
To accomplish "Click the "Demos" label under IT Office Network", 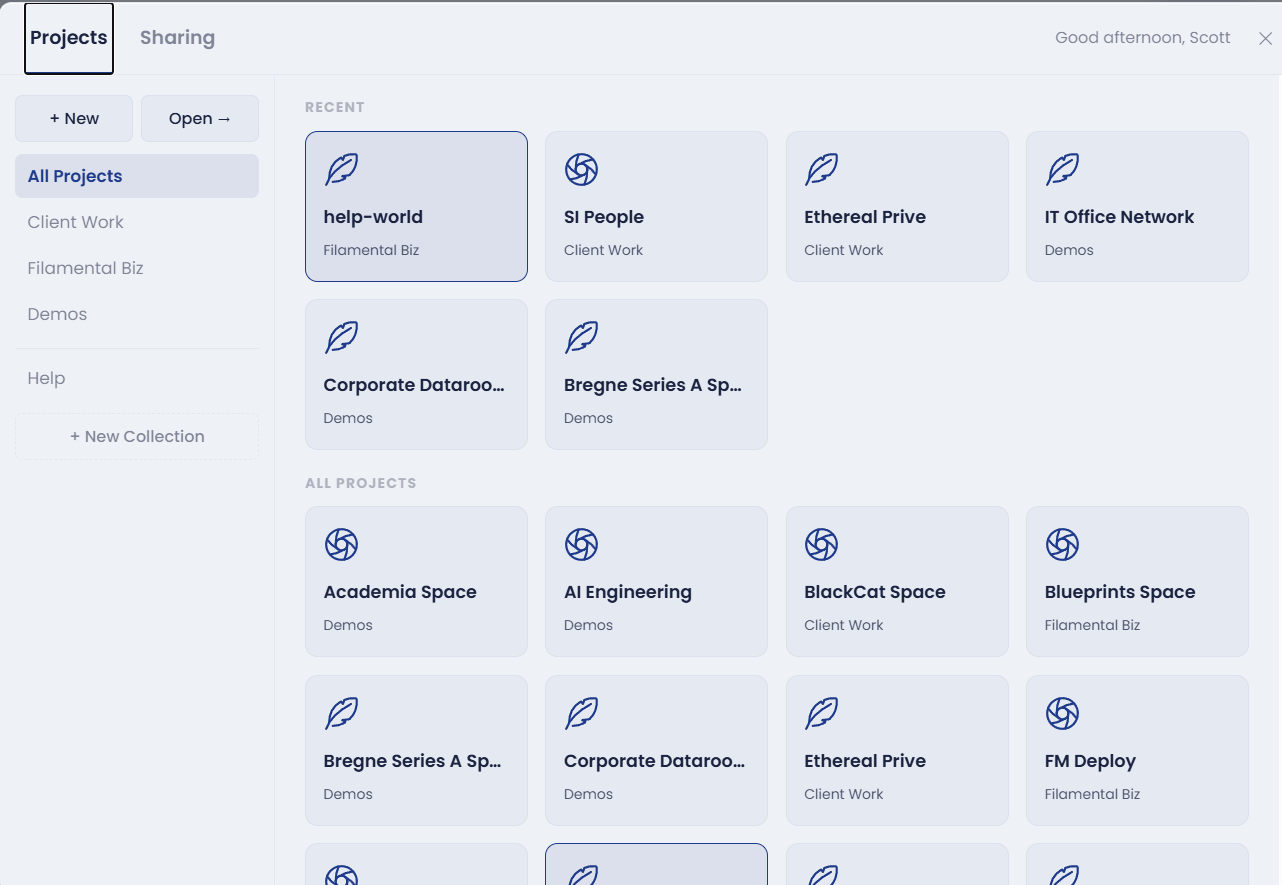I will pos(1069,250).
